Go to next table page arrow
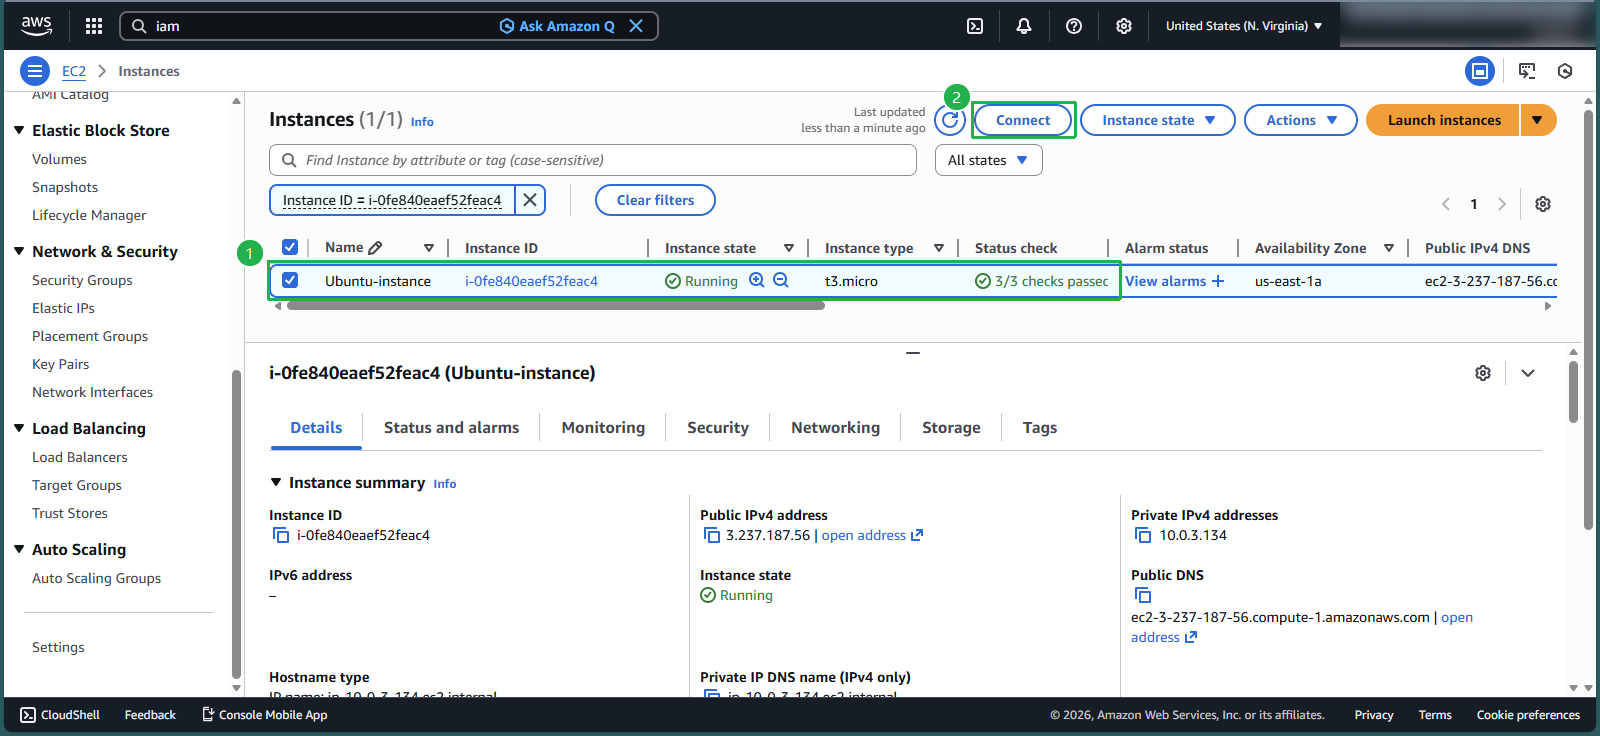The width and height of the screenshot is (1600, 736). (1501, 204)
